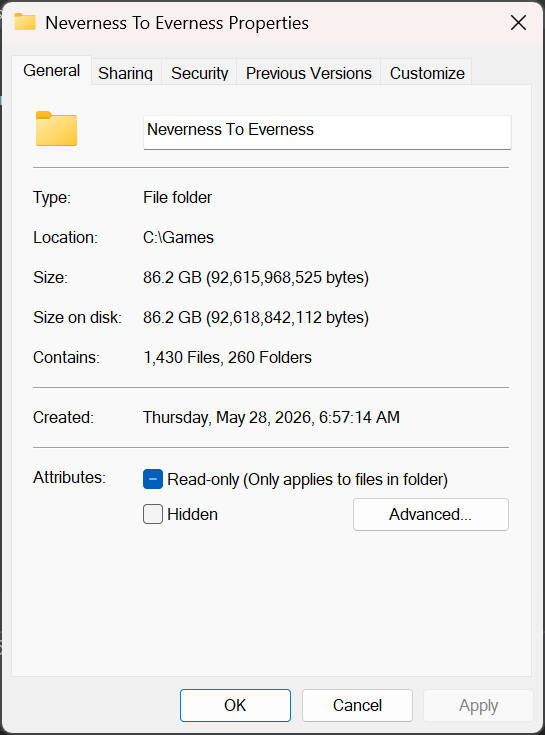Screen dimensions: 545x735
Task: Click the '1,430 Files, 260 Folders' text
Action: [227, 357]
